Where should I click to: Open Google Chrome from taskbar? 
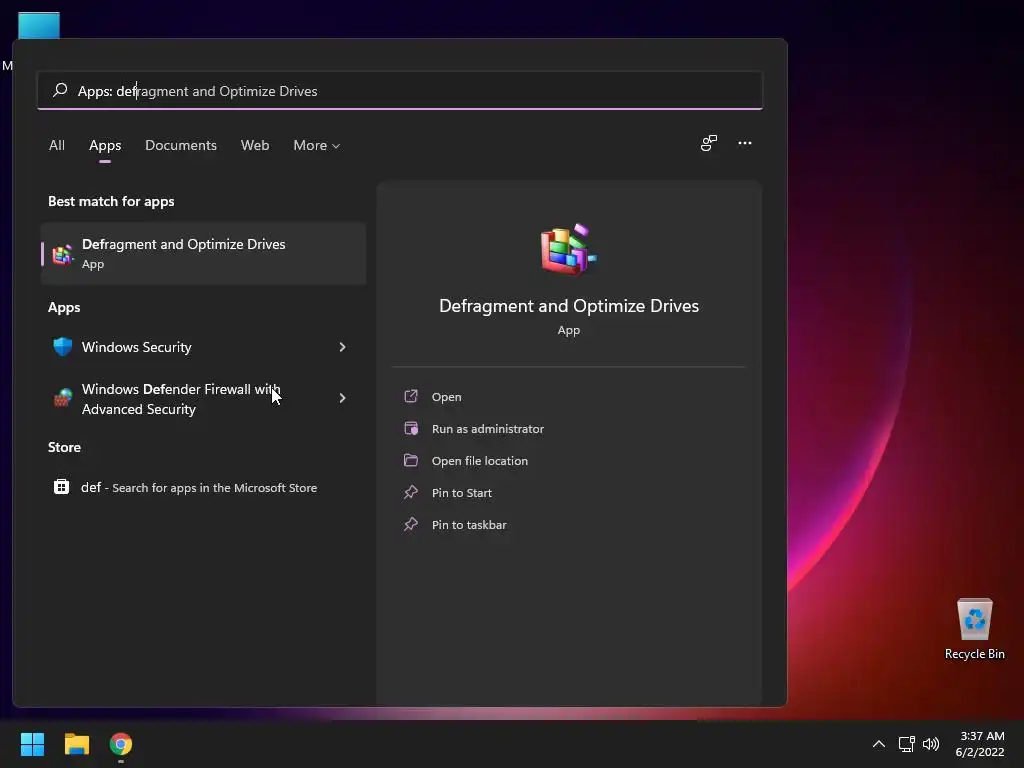click(121, 744)
